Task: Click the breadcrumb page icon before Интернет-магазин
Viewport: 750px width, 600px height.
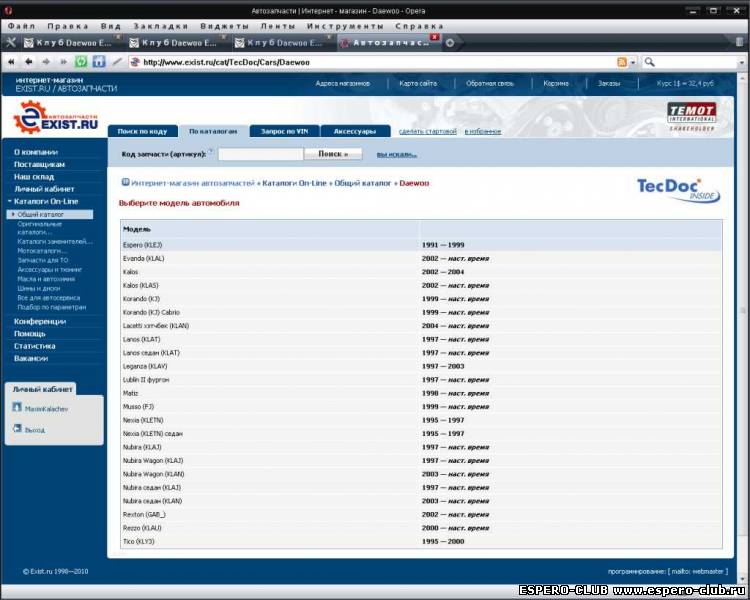Action: click(x=125, y=182)
